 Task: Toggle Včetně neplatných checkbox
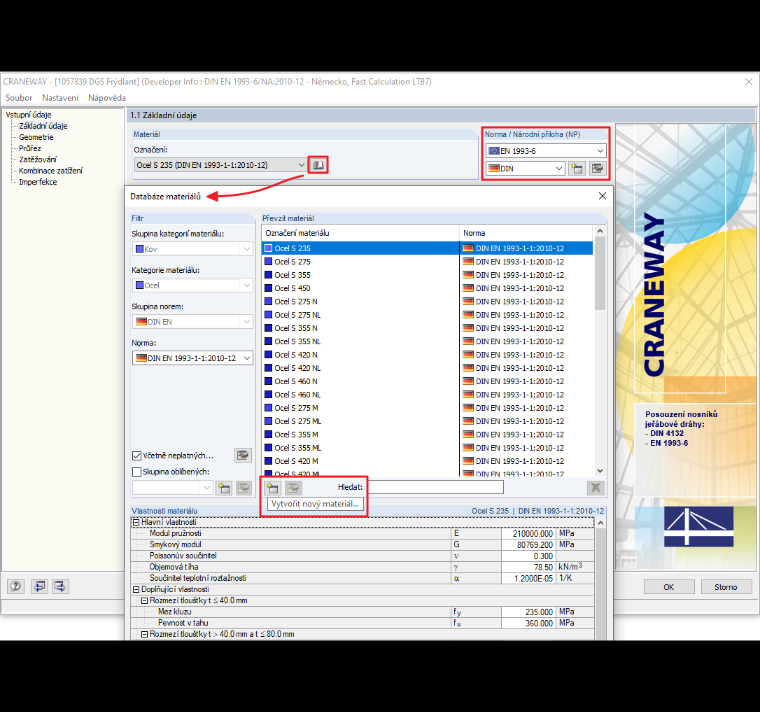[x=137, y=456]
